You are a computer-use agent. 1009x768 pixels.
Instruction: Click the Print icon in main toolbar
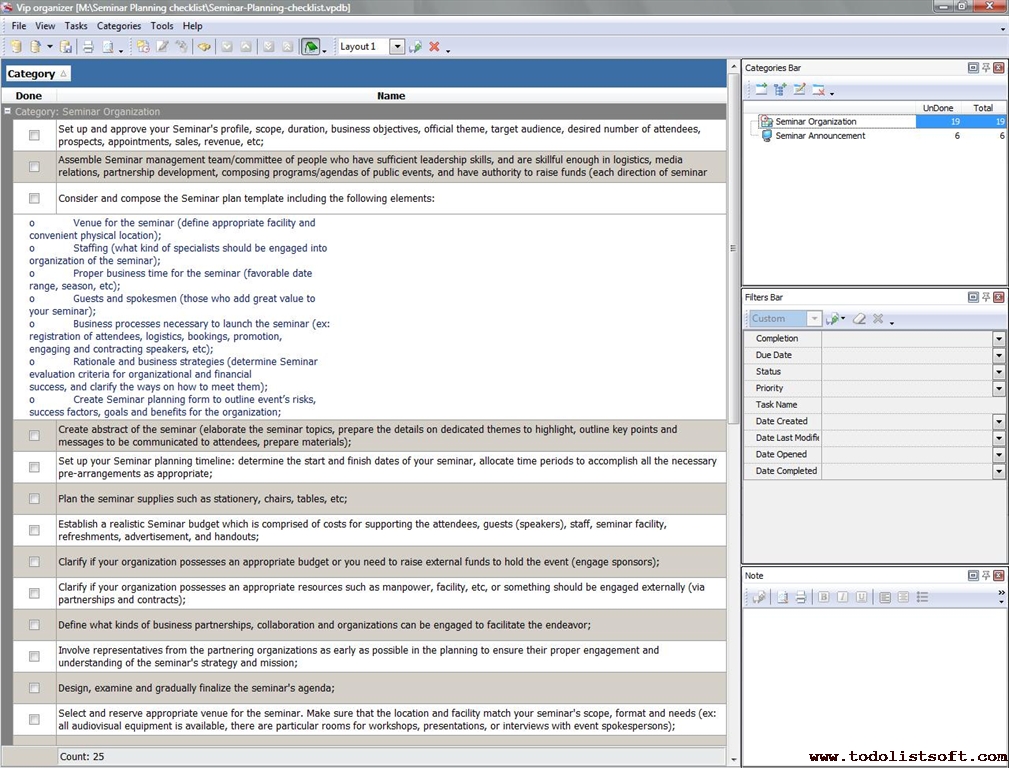[x=88, y=47]
